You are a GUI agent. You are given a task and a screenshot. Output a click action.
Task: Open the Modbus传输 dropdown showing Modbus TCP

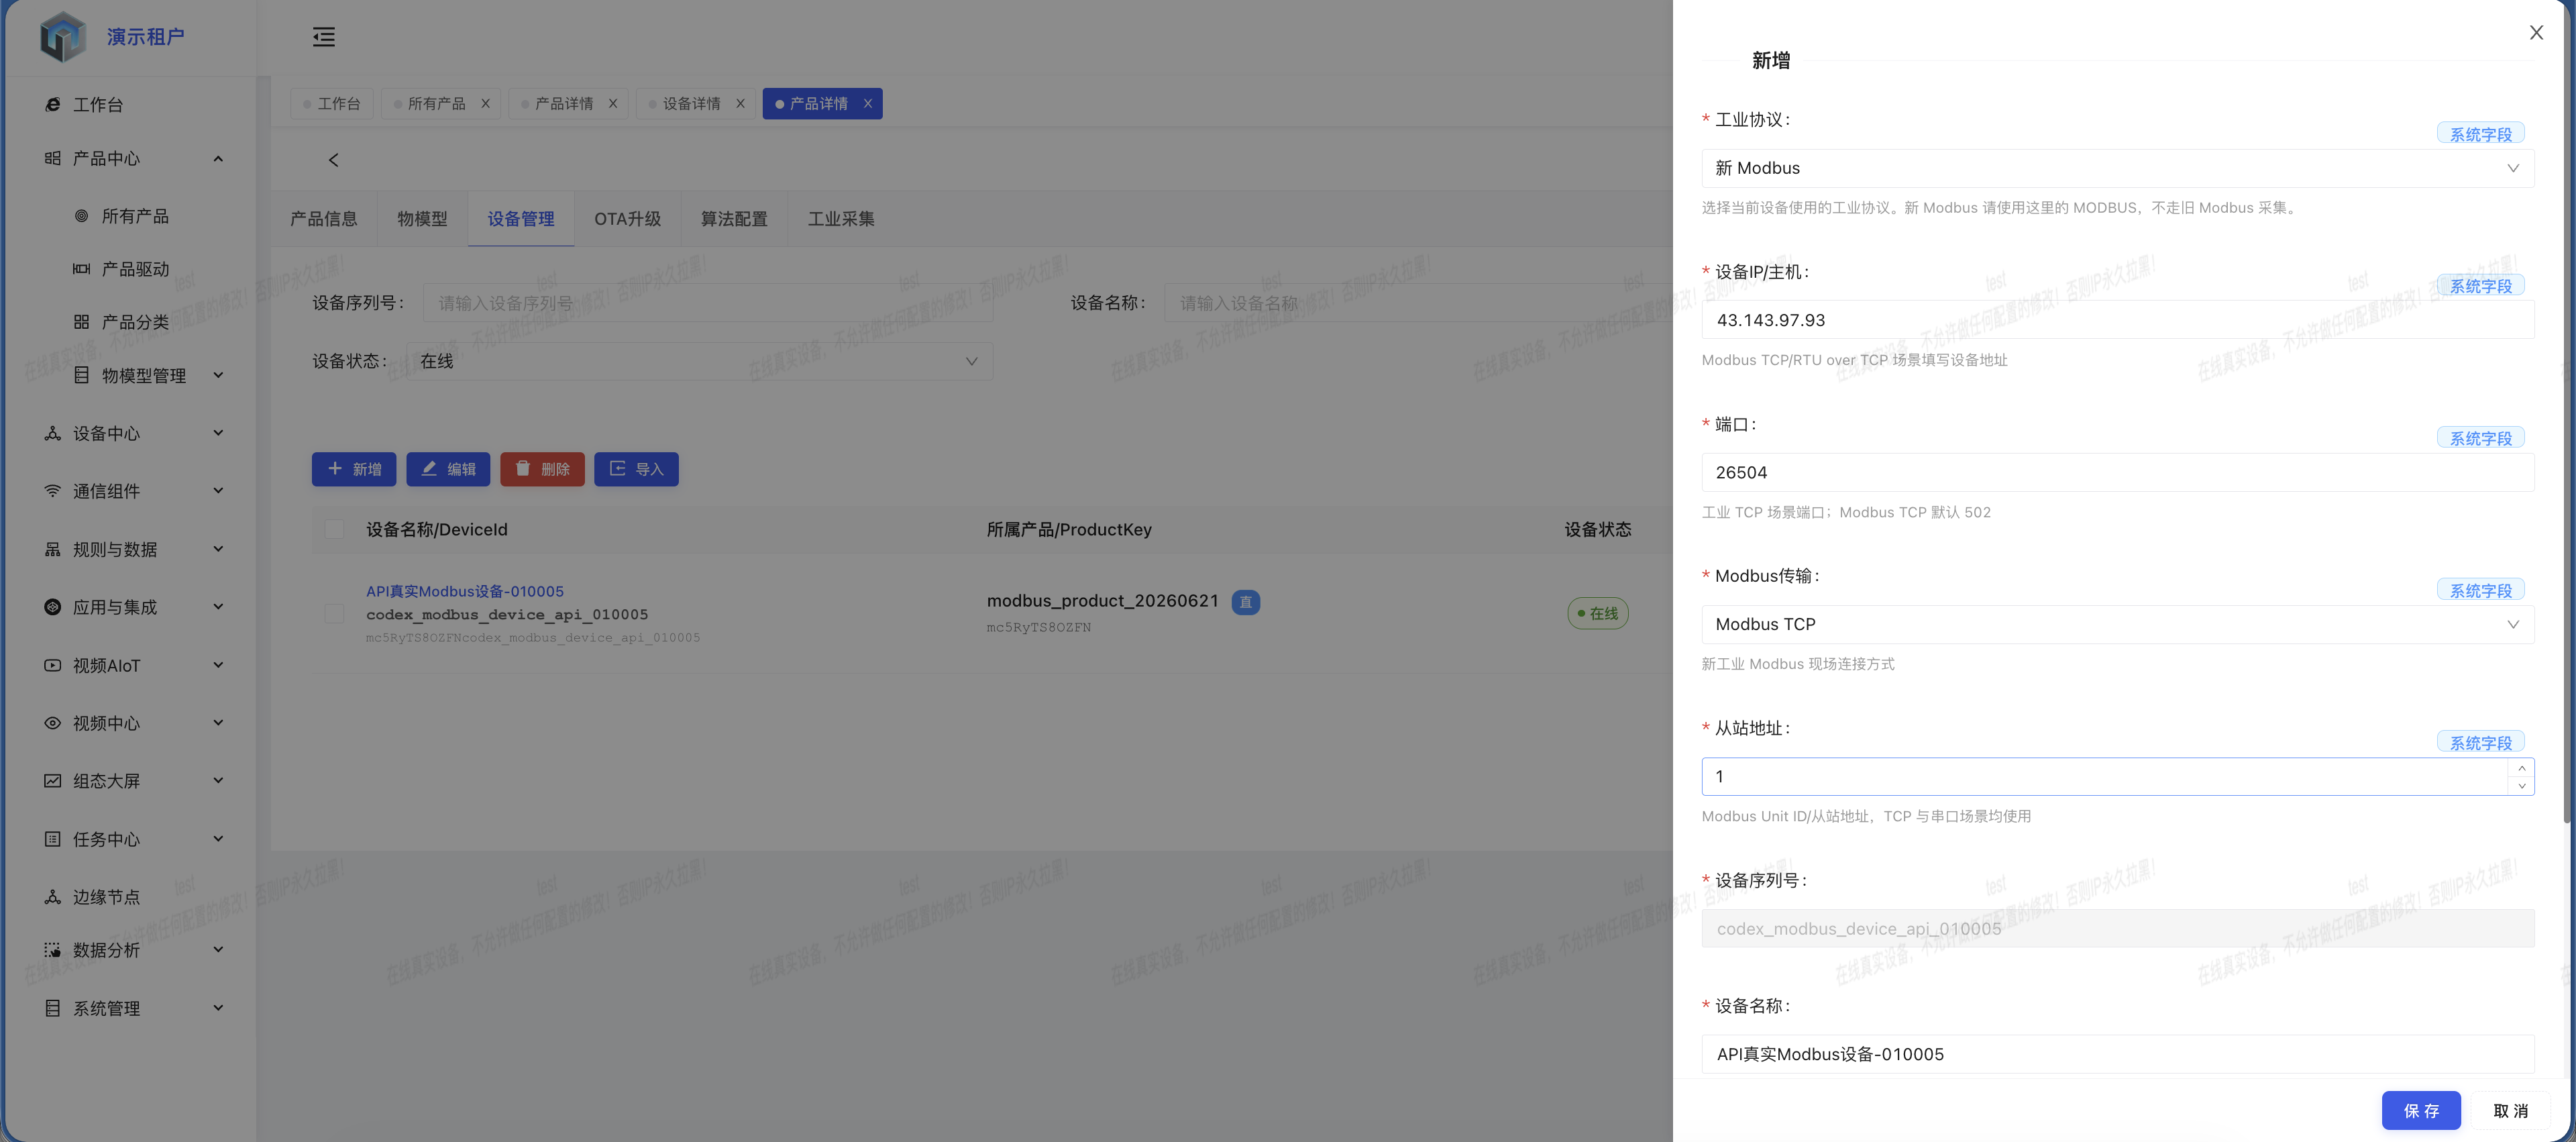click(x=2117, y=624)
